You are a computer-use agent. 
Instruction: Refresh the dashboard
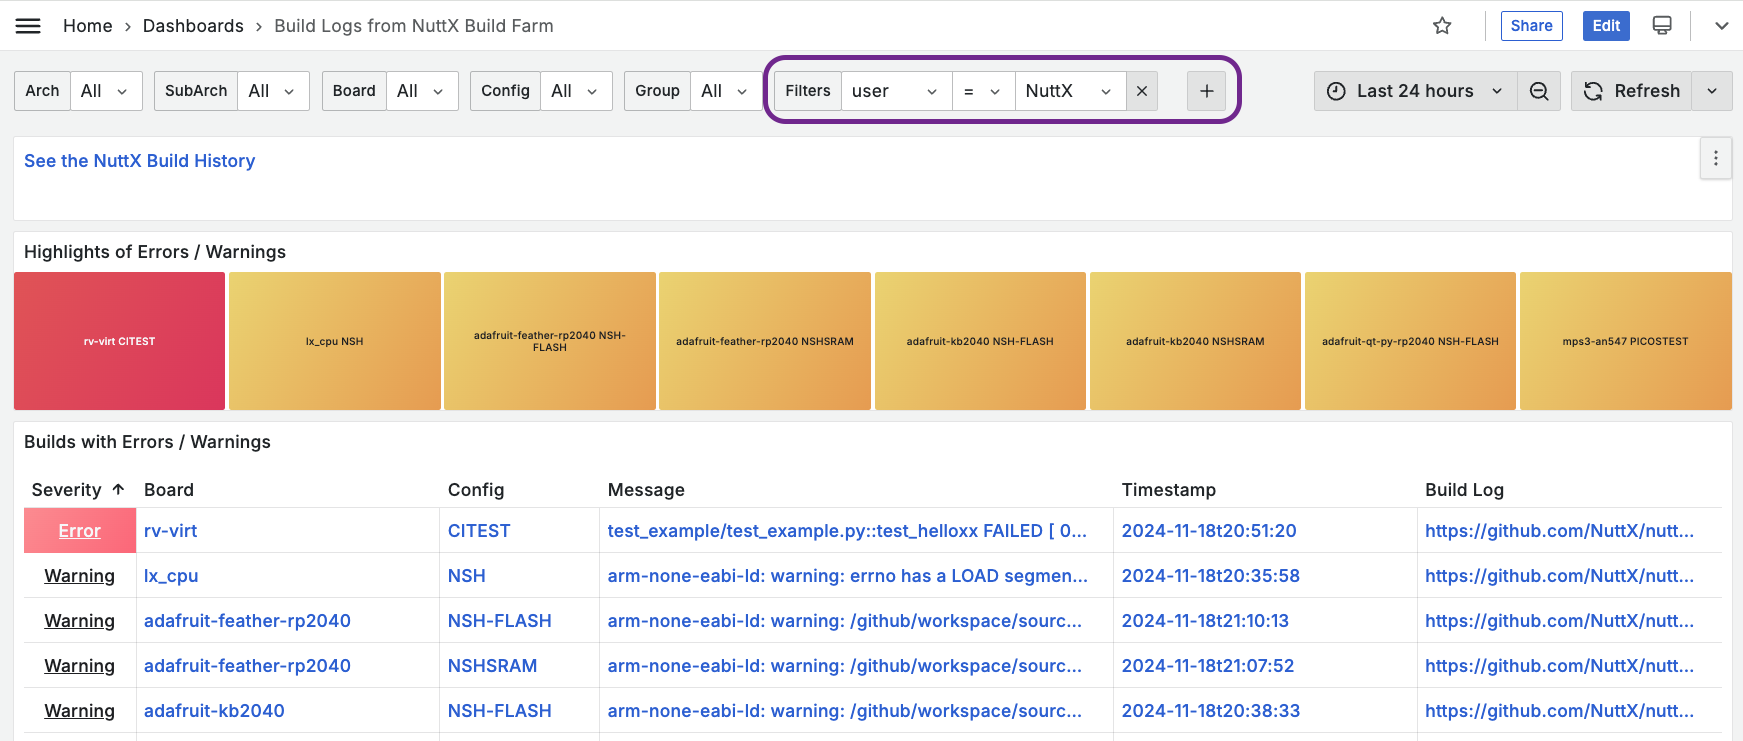pos(1633,91)
